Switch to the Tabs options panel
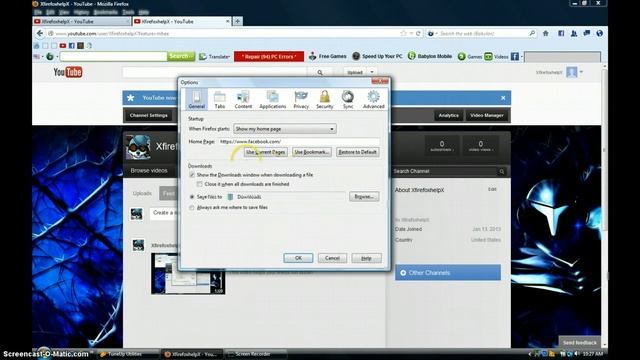The width and height of the screenshot is (640, 360). (x=220, y=99)
